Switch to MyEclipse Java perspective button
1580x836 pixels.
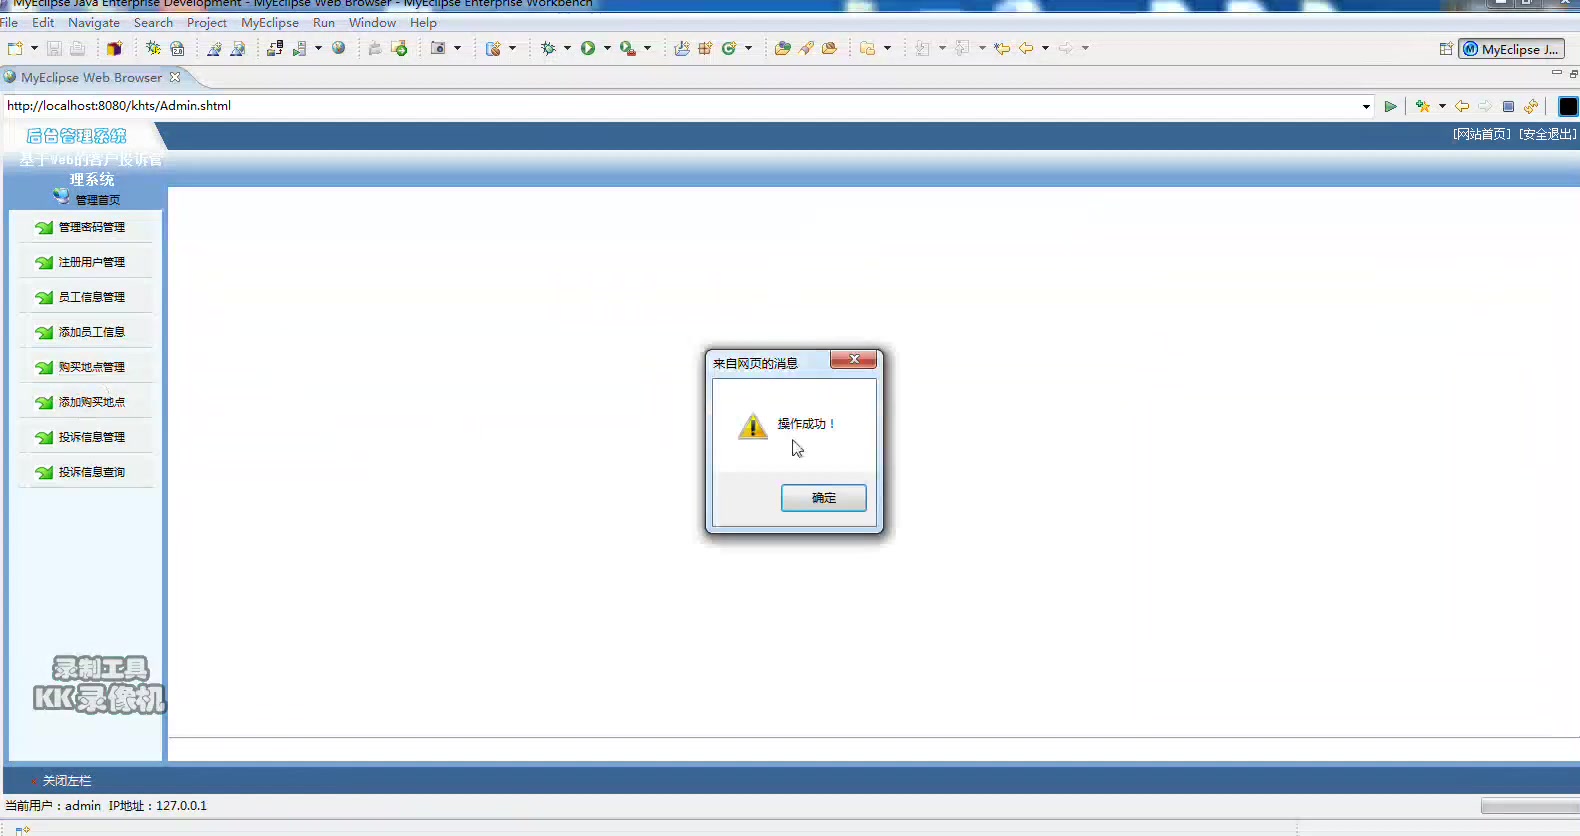(x=1511, y=49)
